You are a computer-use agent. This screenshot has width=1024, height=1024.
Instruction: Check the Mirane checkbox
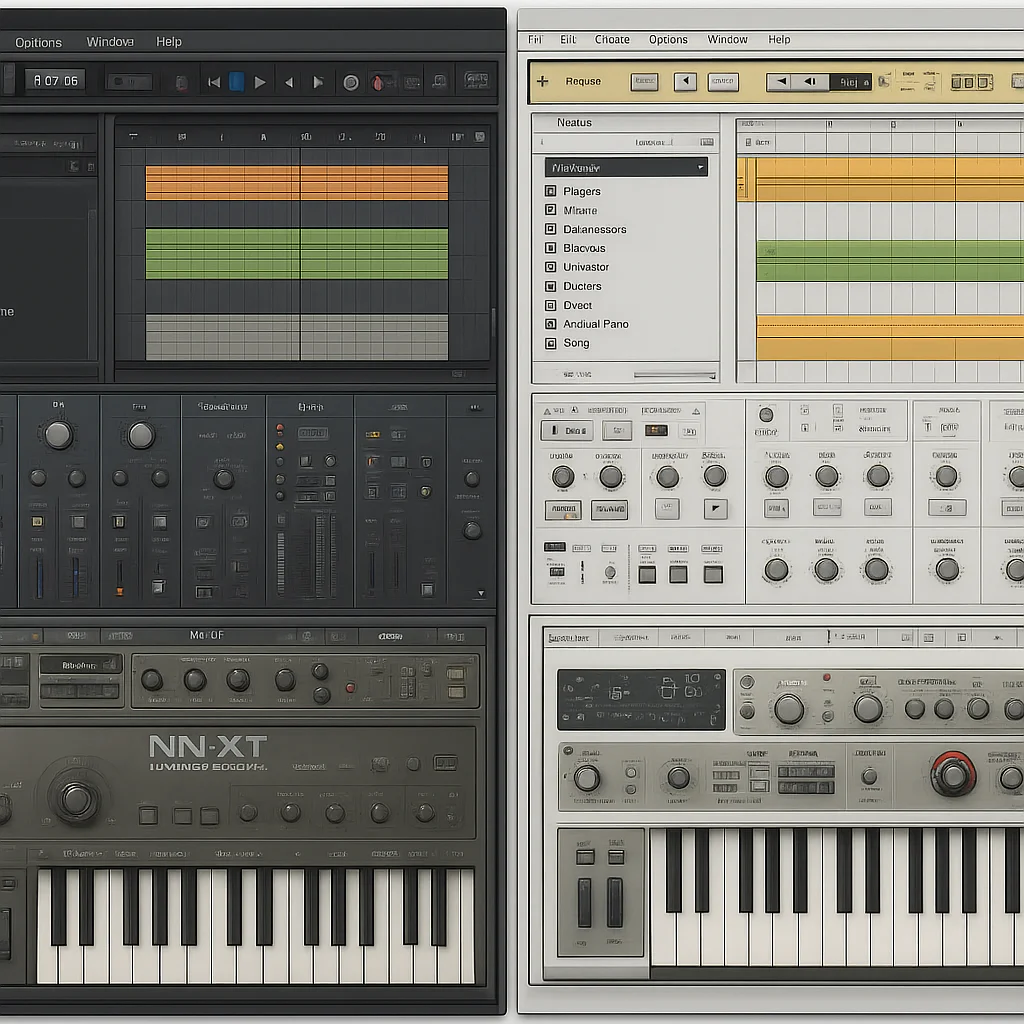pyautogui.click(x=550, y=210)
